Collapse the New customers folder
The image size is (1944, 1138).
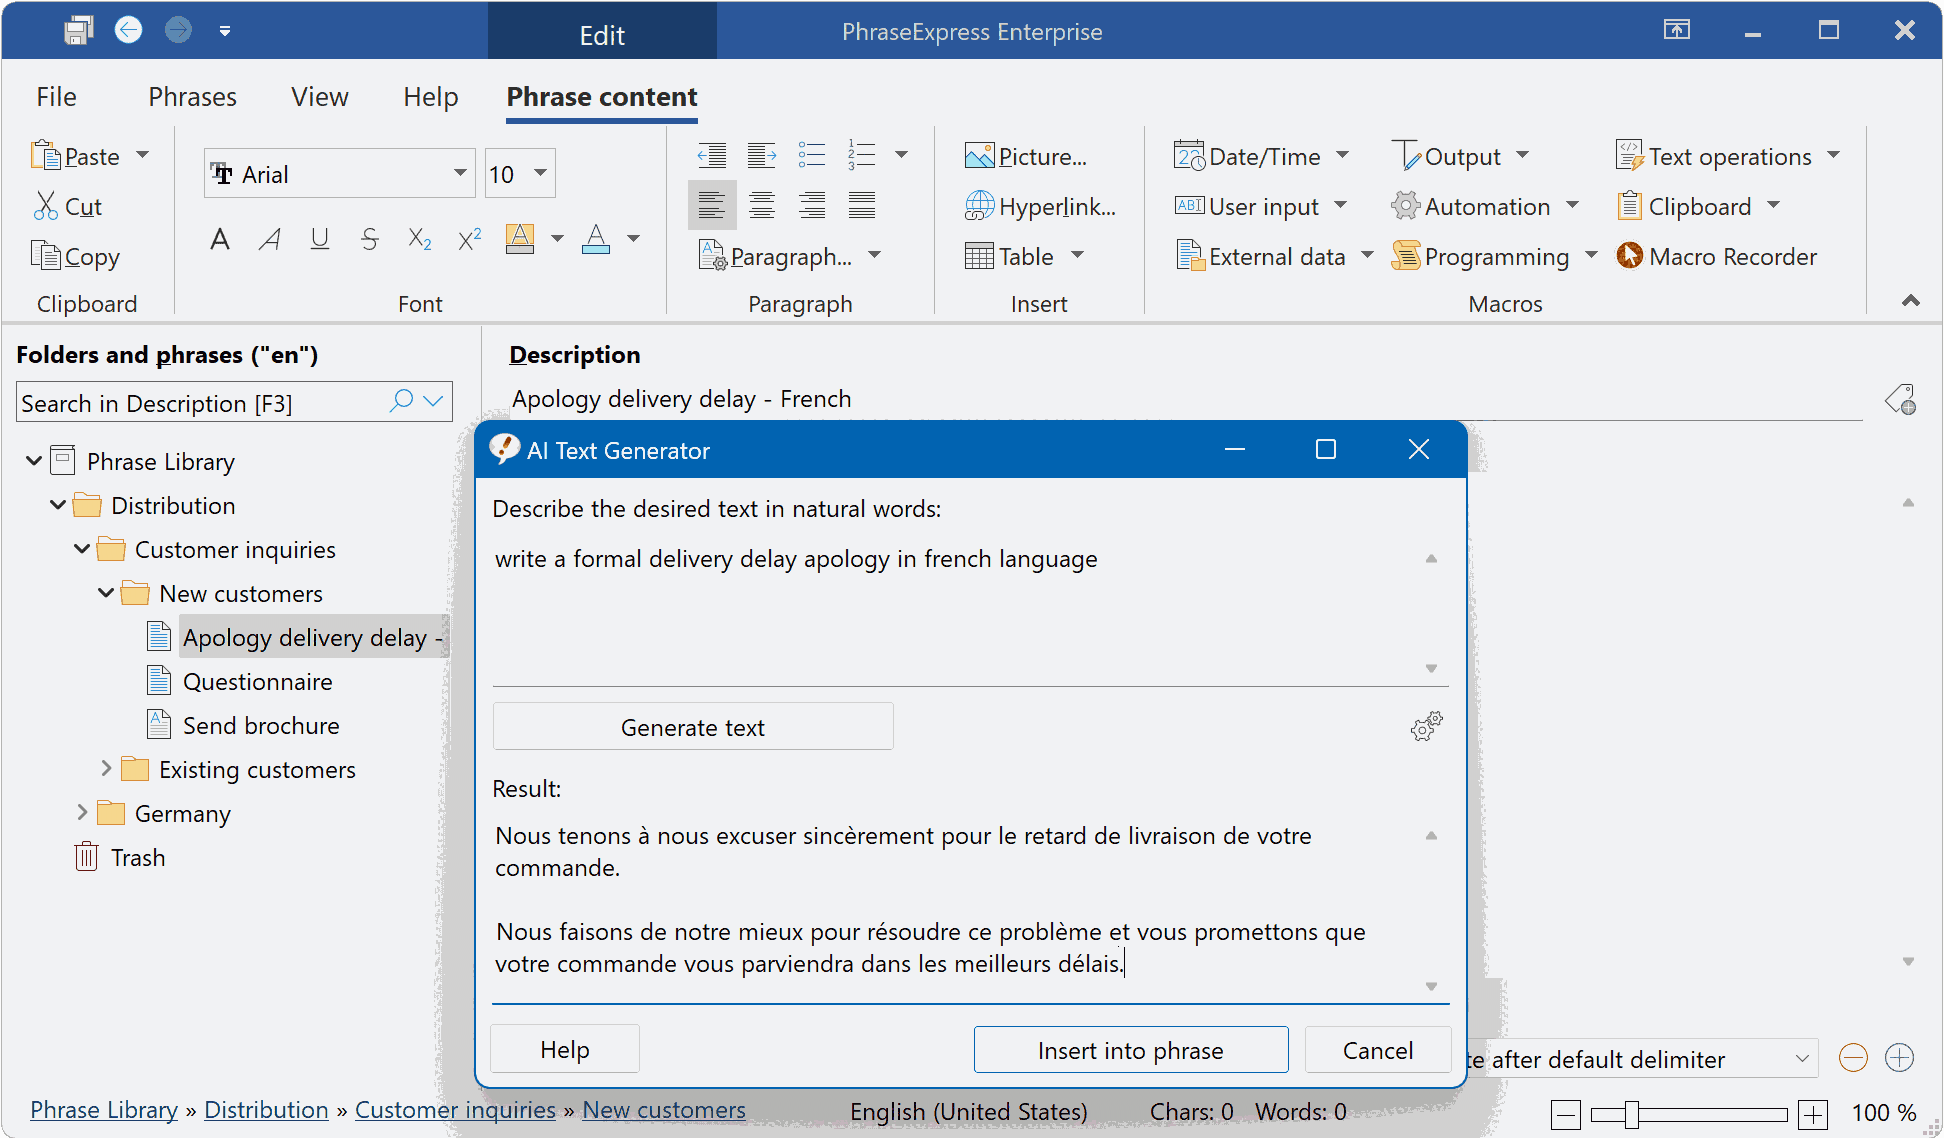tap(106, 592)
